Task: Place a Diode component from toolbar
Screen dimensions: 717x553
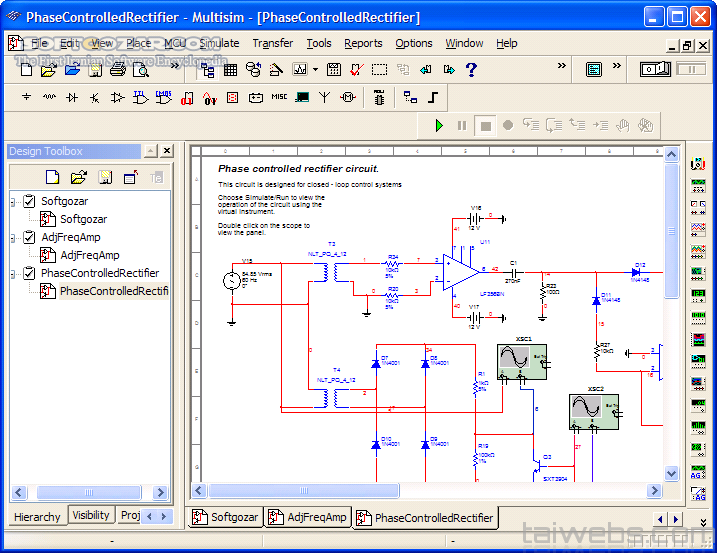Action: [73, 98]
